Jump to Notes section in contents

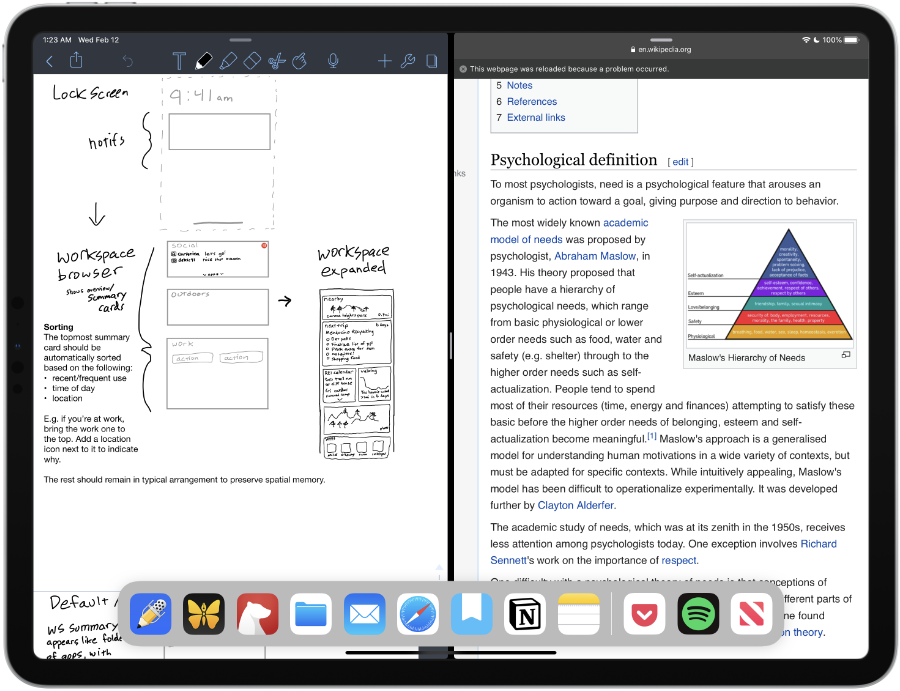point(519,86)
